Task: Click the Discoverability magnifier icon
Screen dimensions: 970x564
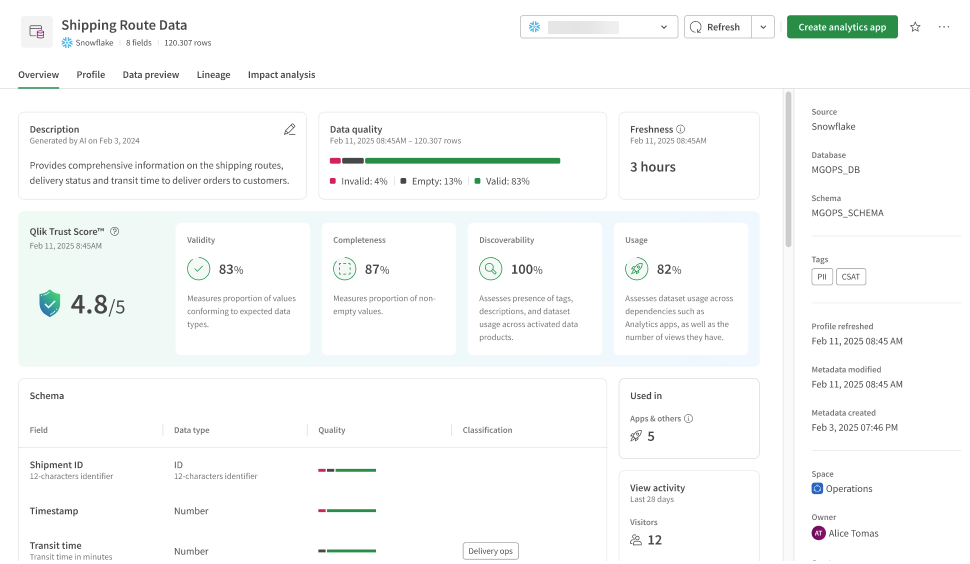Action: tap(490, 269)
